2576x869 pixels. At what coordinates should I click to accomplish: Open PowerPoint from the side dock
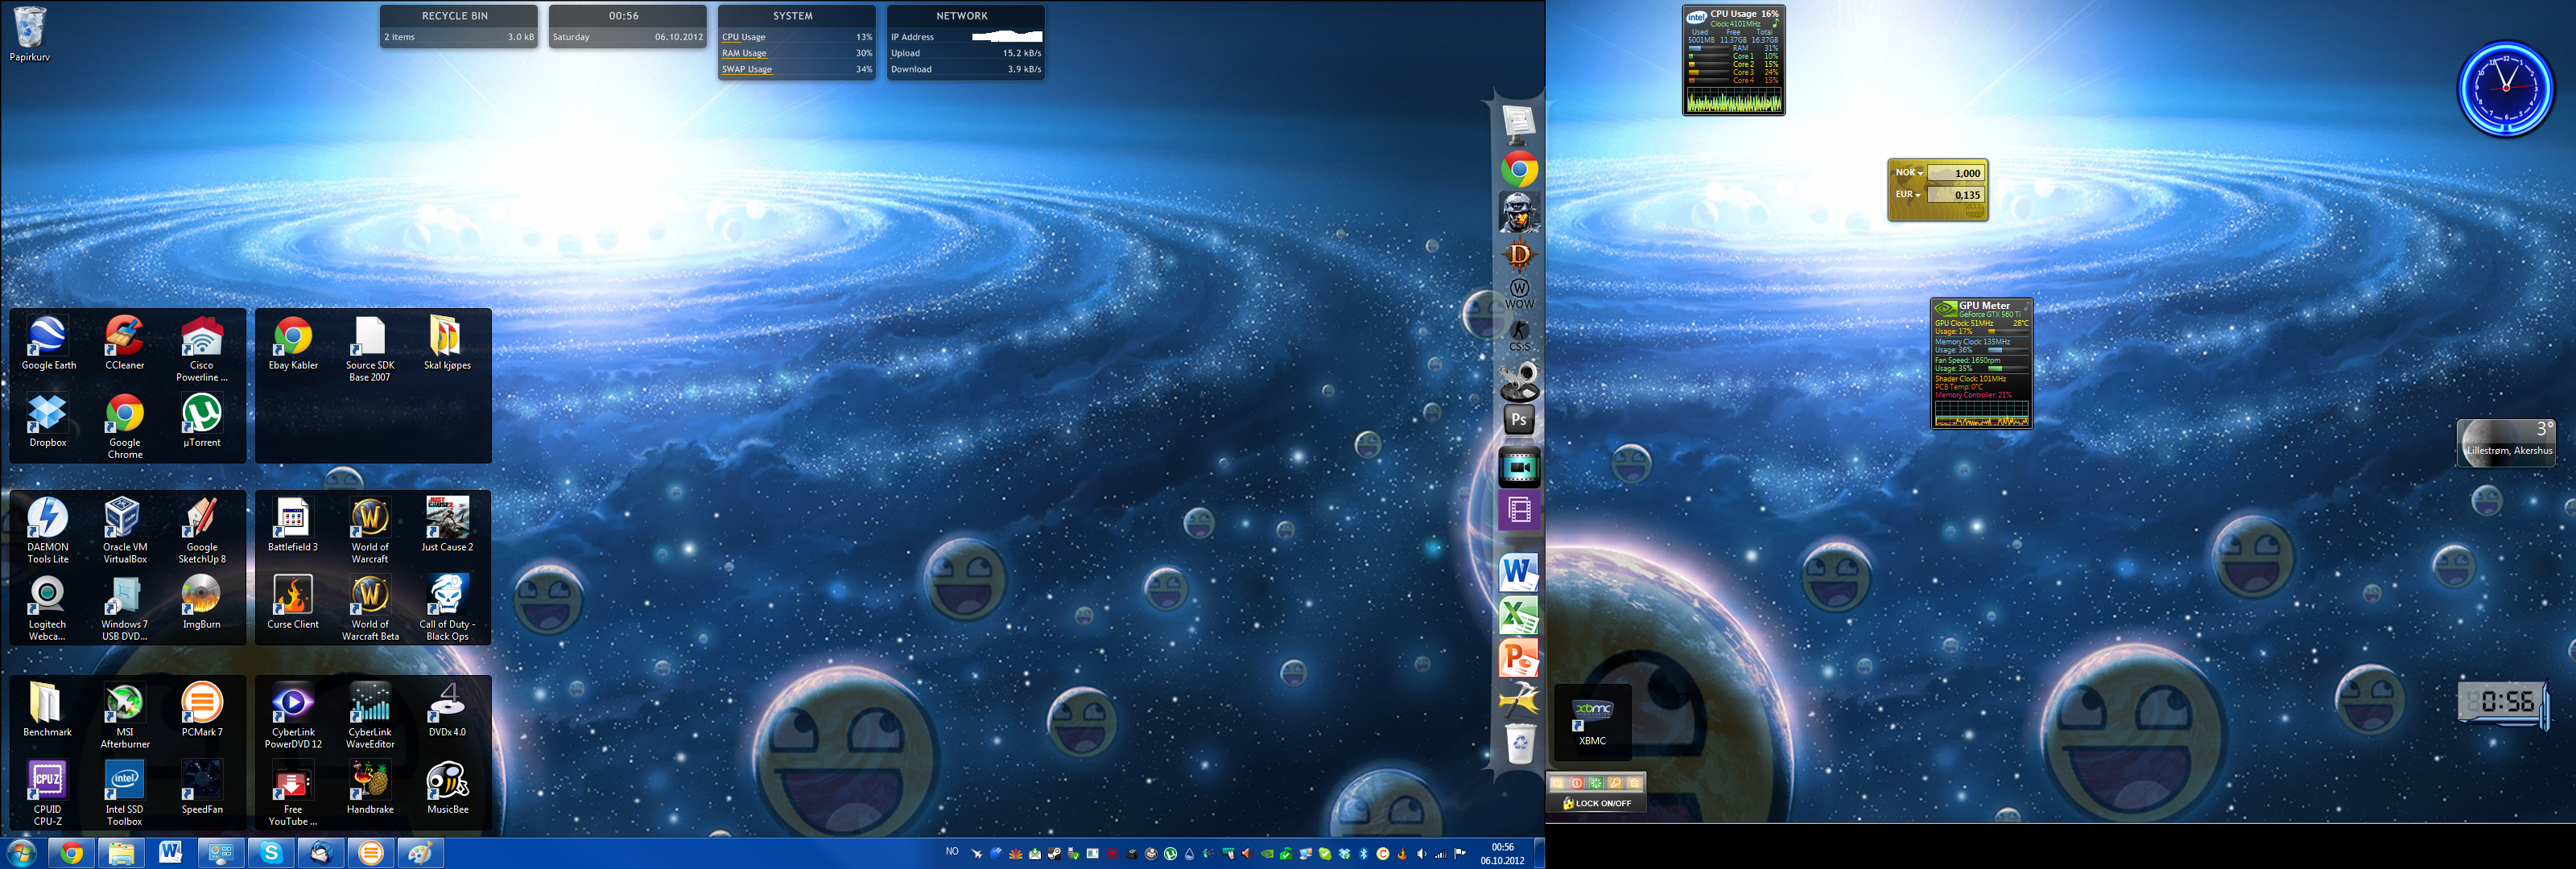pos(1519,658)
